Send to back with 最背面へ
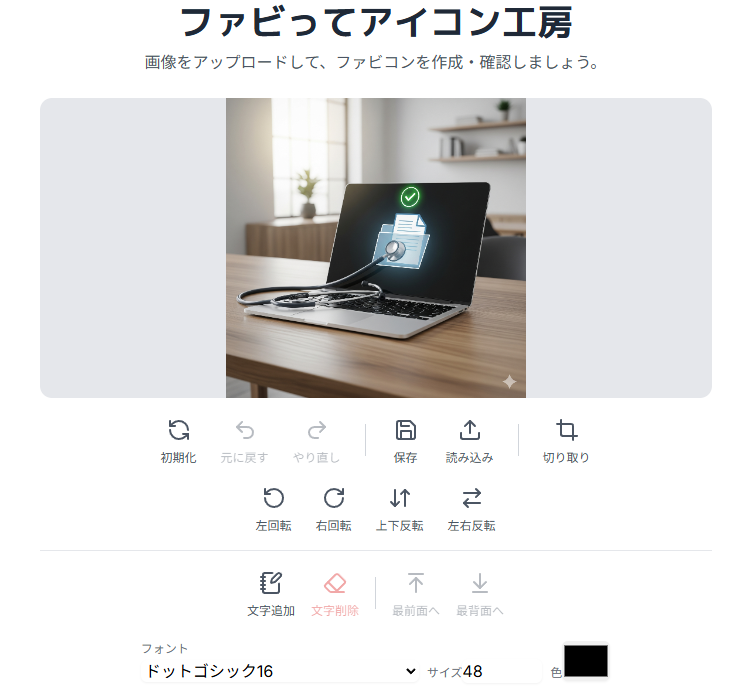 [480, 583]
